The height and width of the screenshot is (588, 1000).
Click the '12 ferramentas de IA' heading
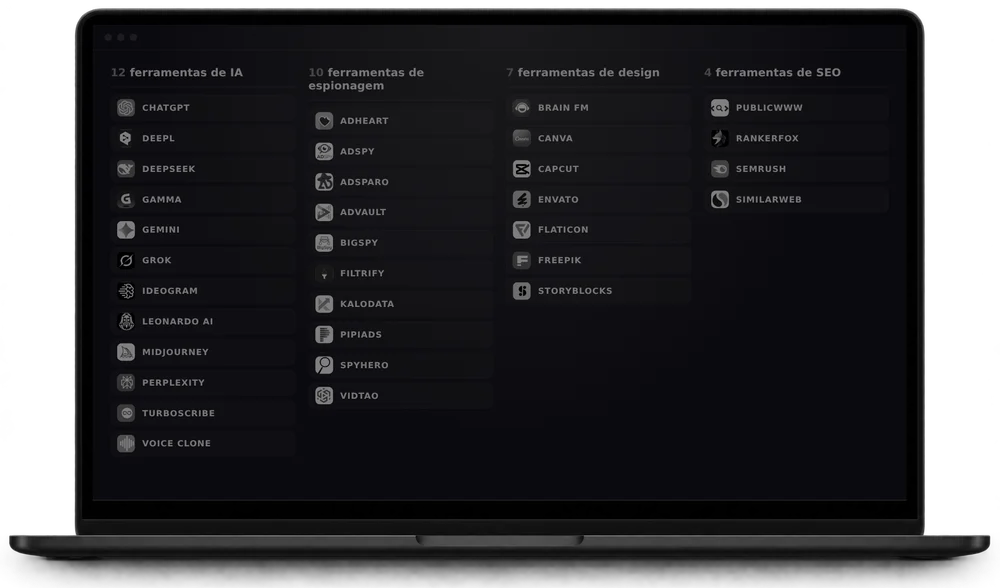click(x=177, y=72)
